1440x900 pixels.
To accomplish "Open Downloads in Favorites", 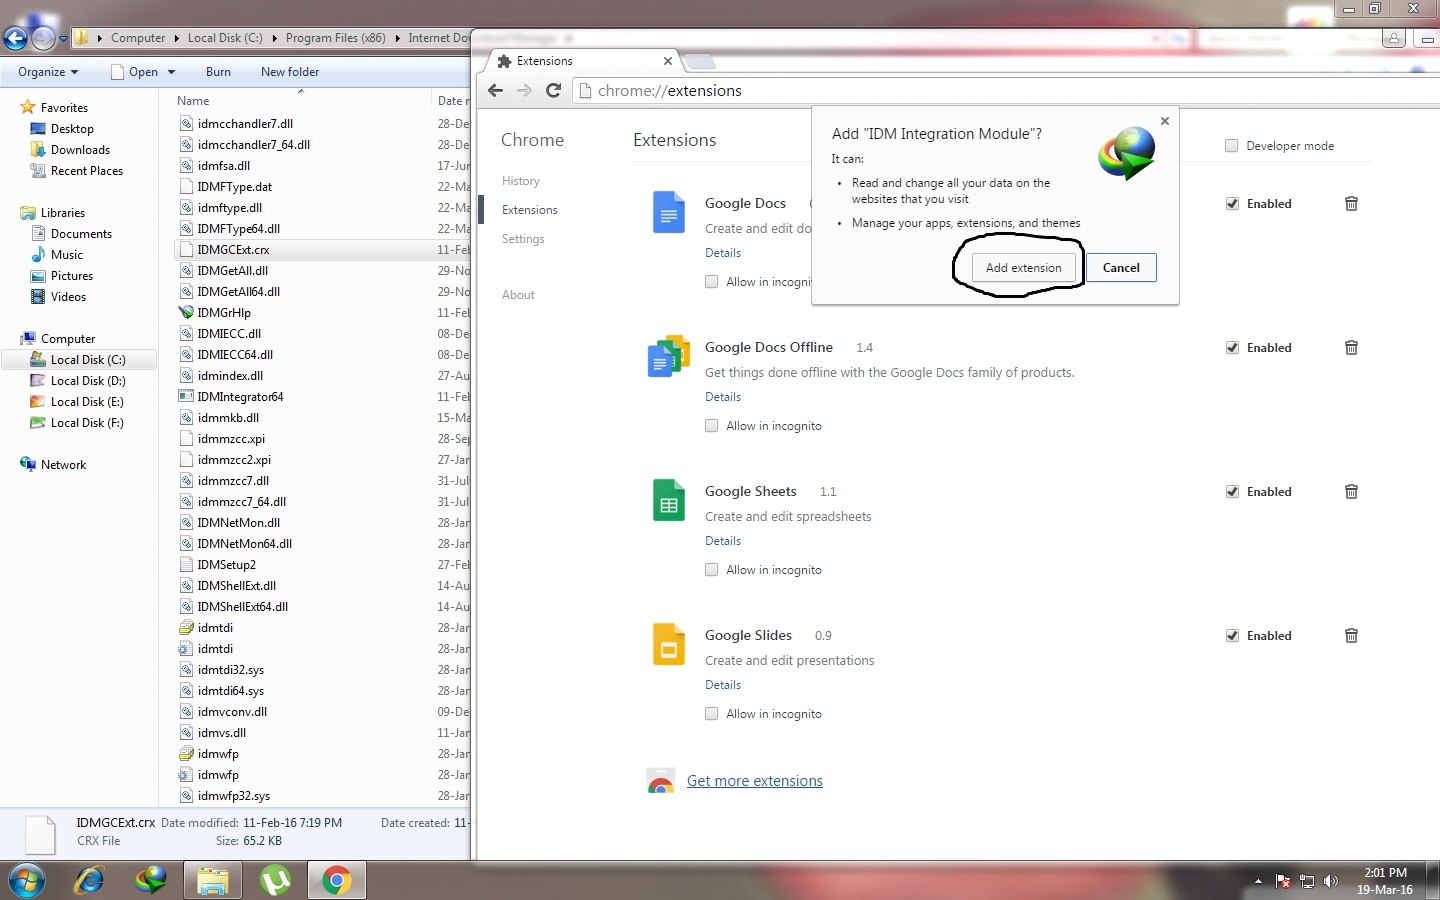I will [x=80, y=150].
